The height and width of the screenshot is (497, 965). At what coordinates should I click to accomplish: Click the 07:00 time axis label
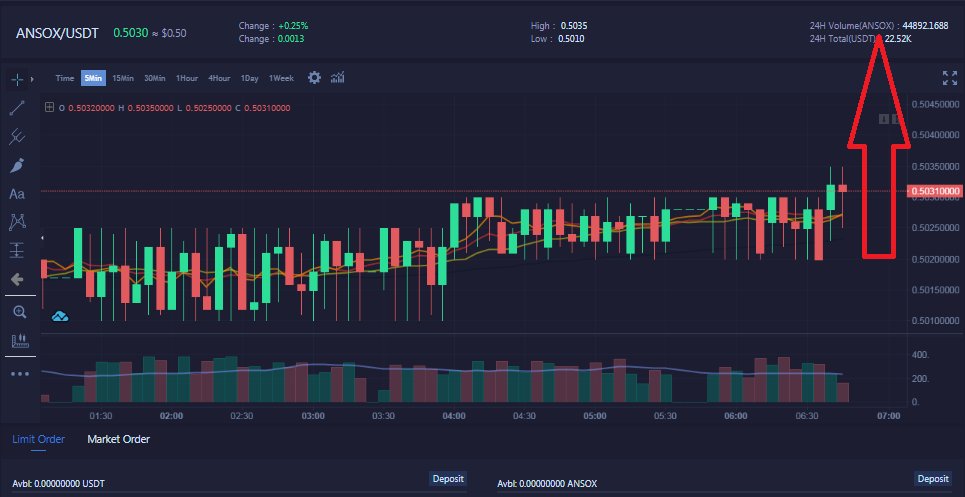[888, 416]
